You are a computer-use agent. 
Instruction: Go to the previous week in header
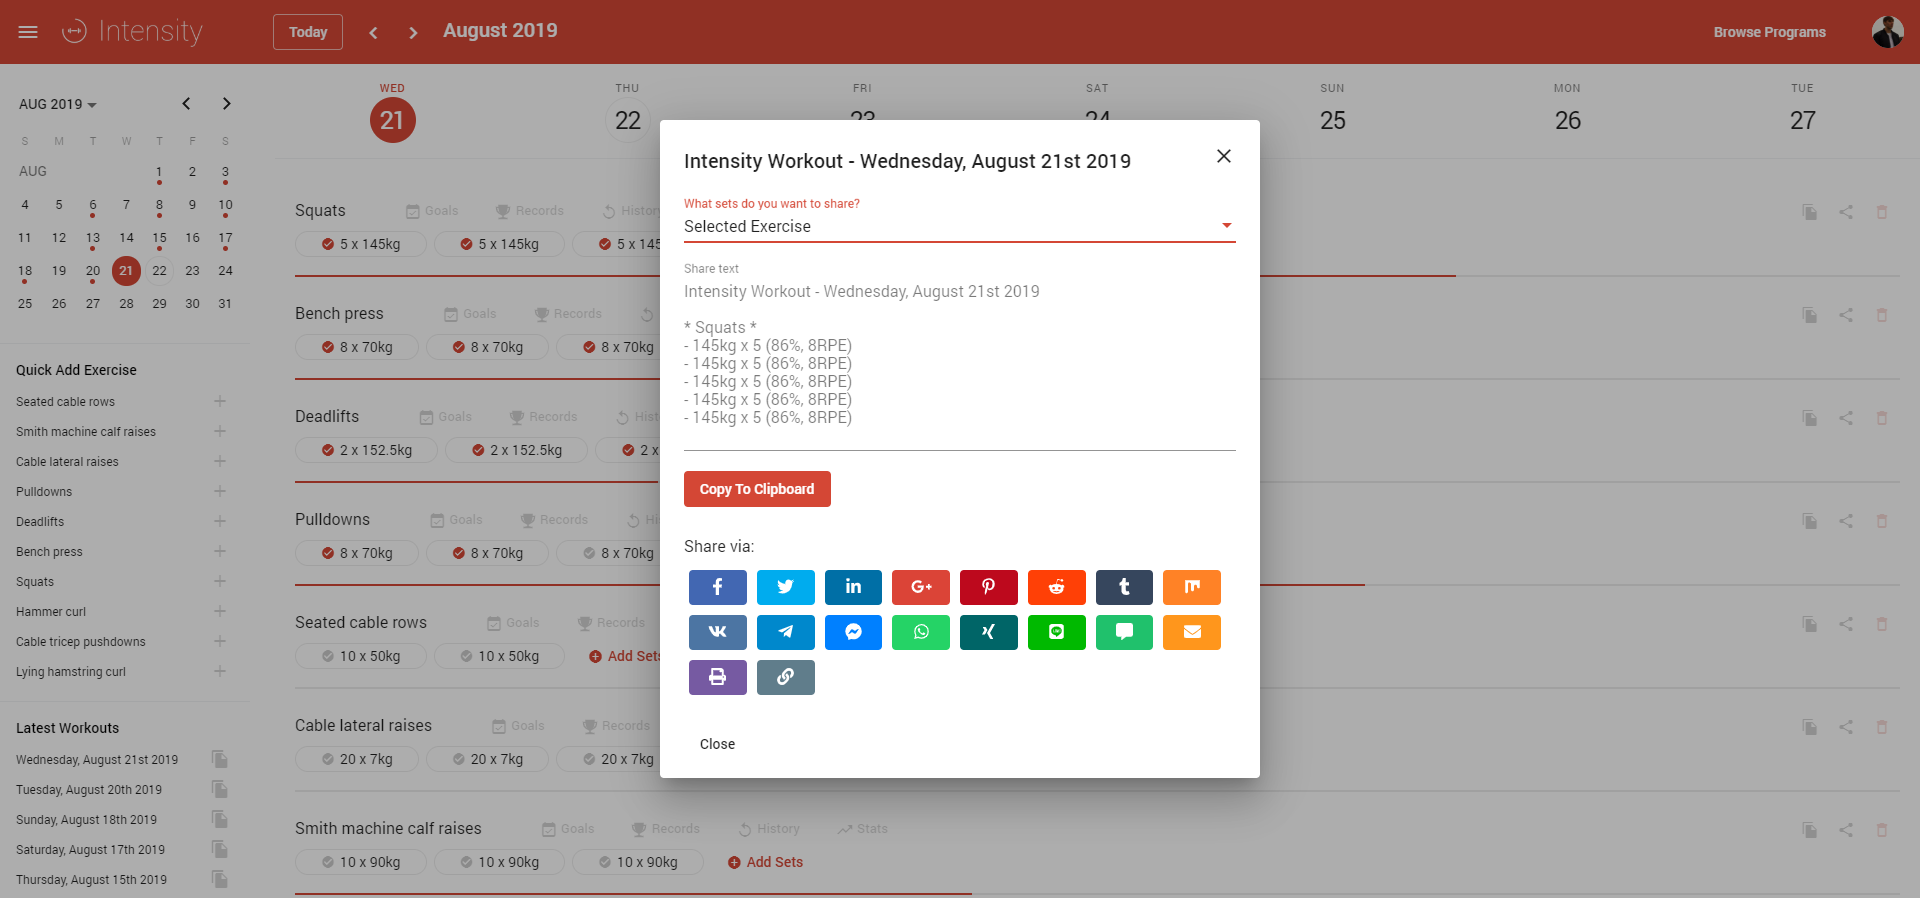tap(373, 32)
